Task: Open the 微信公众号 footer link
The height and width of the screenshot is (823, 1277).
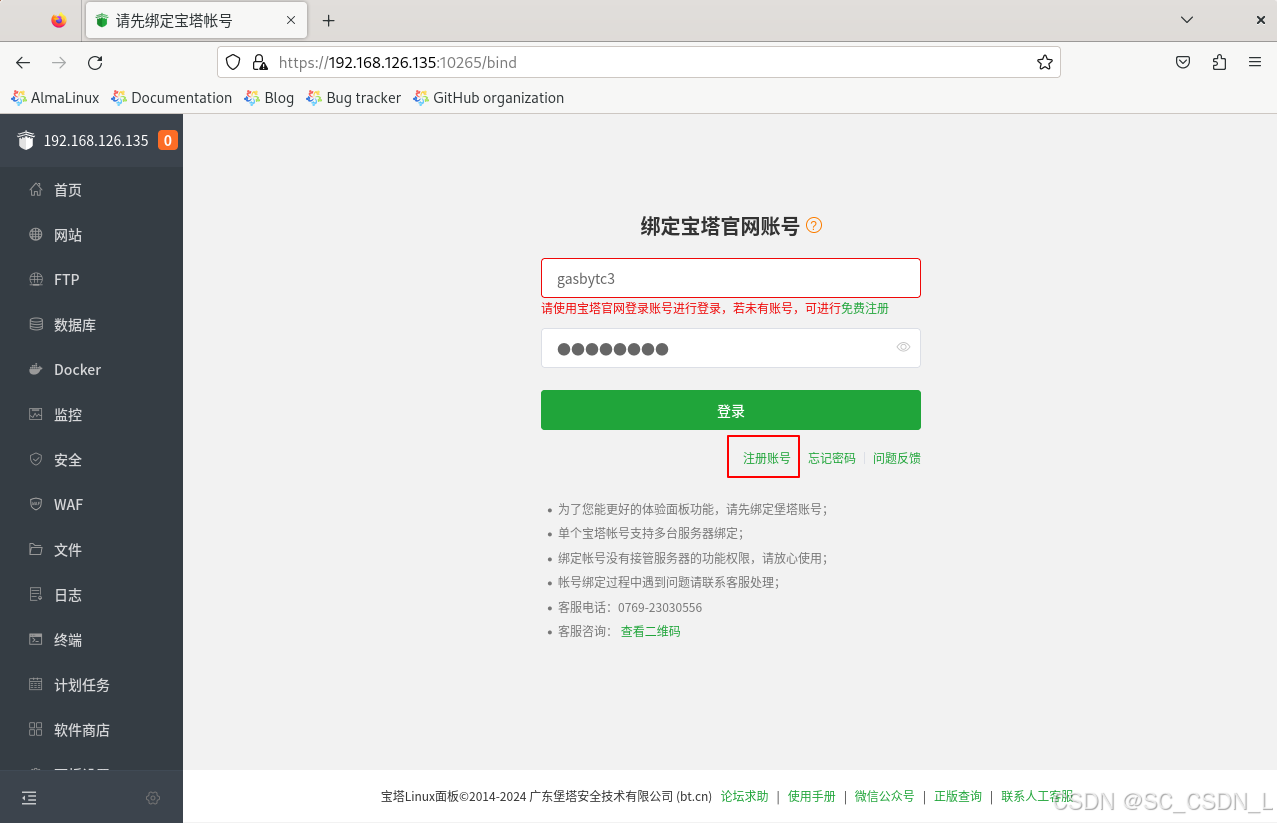Action: click(884, 796)
